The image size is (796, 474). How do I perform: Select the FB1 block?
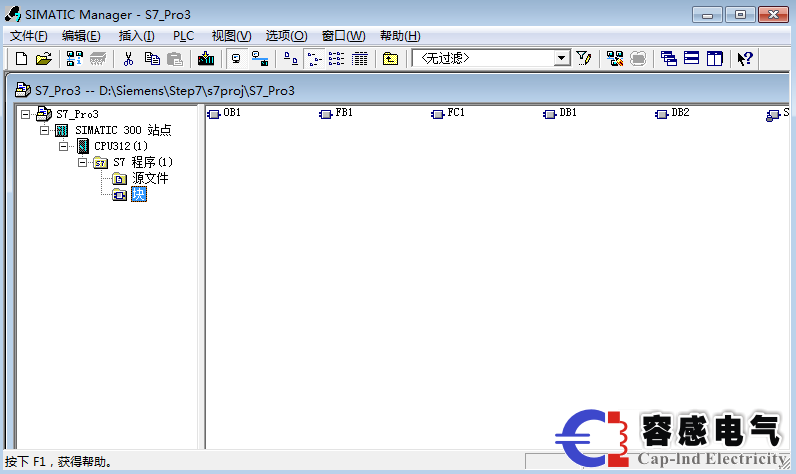tap(337, 113)
